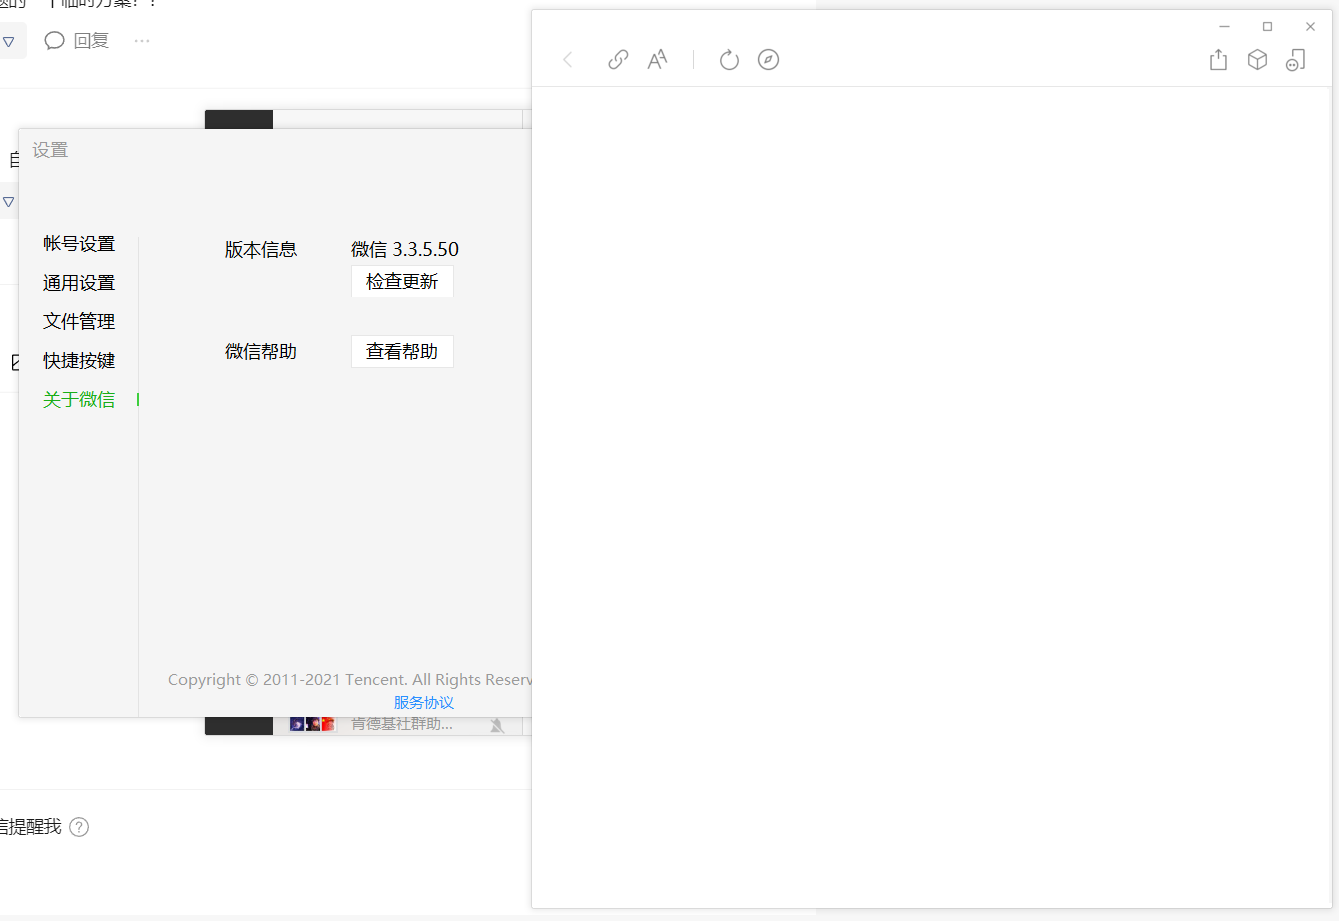The image size is (1339, 921).
Task: Open the 通用设置 settings tab
Action: 79,283
